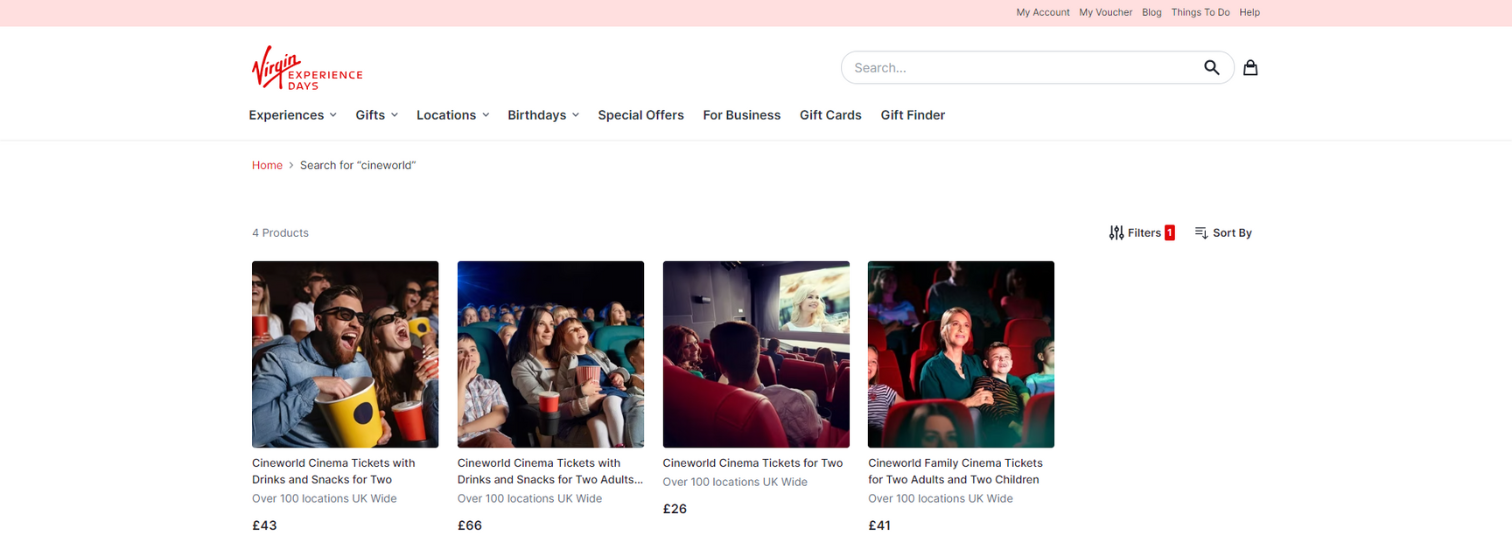This screenshot has height=535, width=1512.
Task: Click inside the Search input field
Action: coord(1020,68)
